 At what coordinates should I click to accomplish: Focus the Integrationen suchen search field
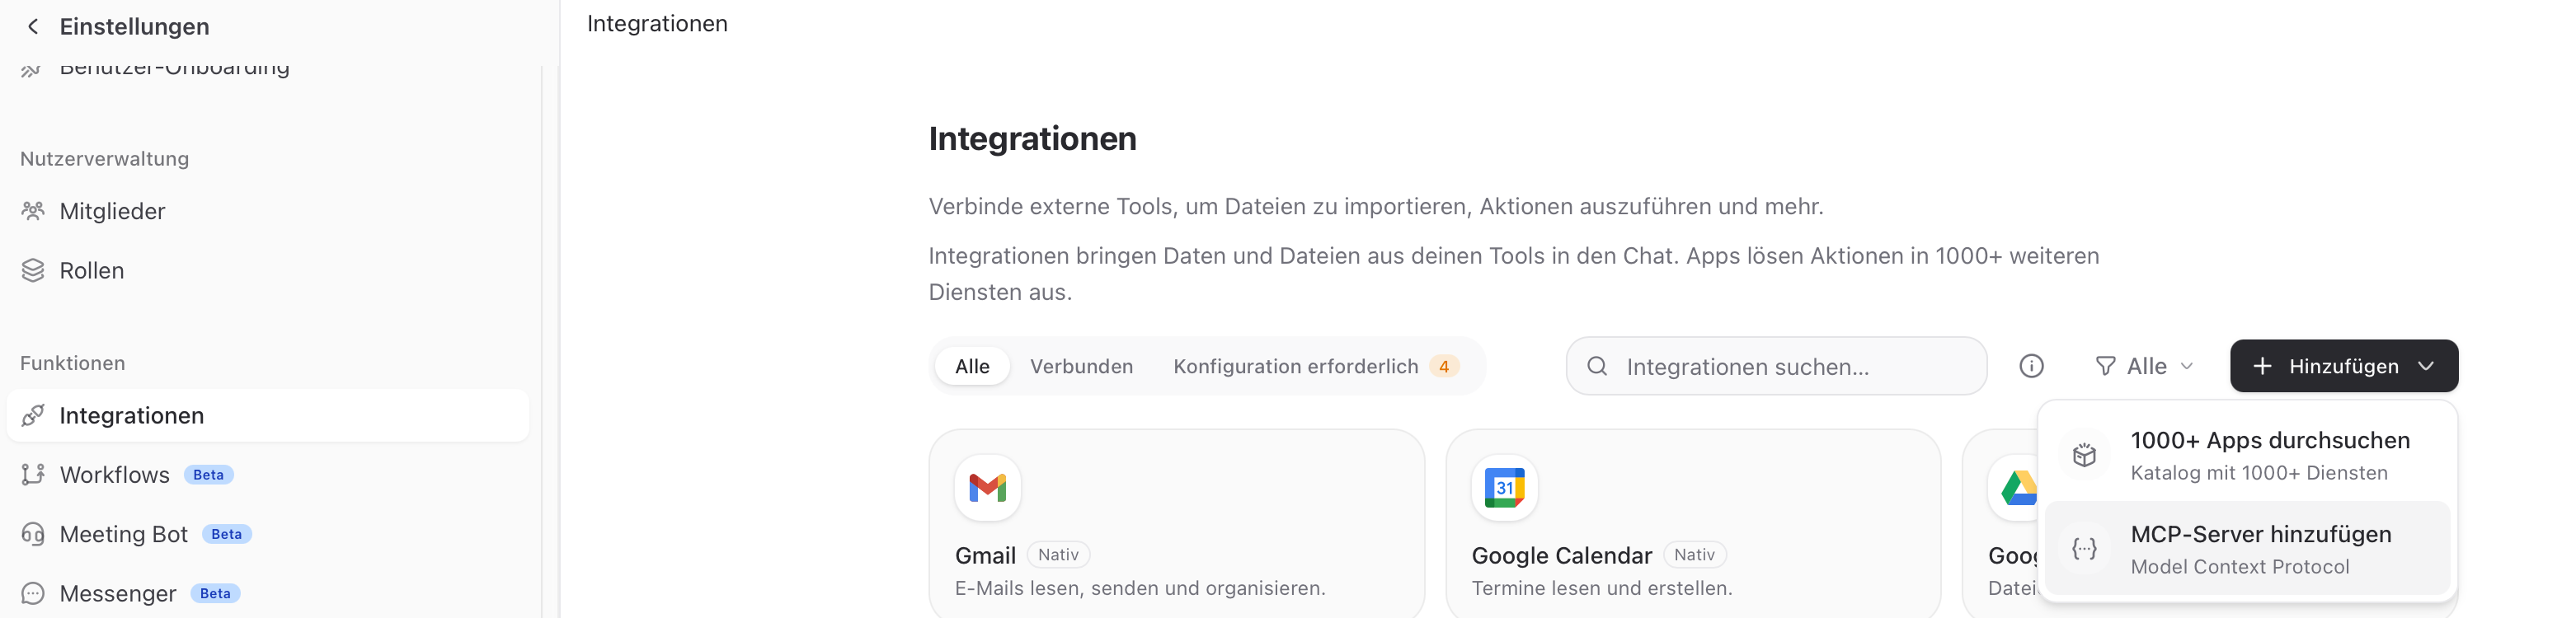[1776, 366]
